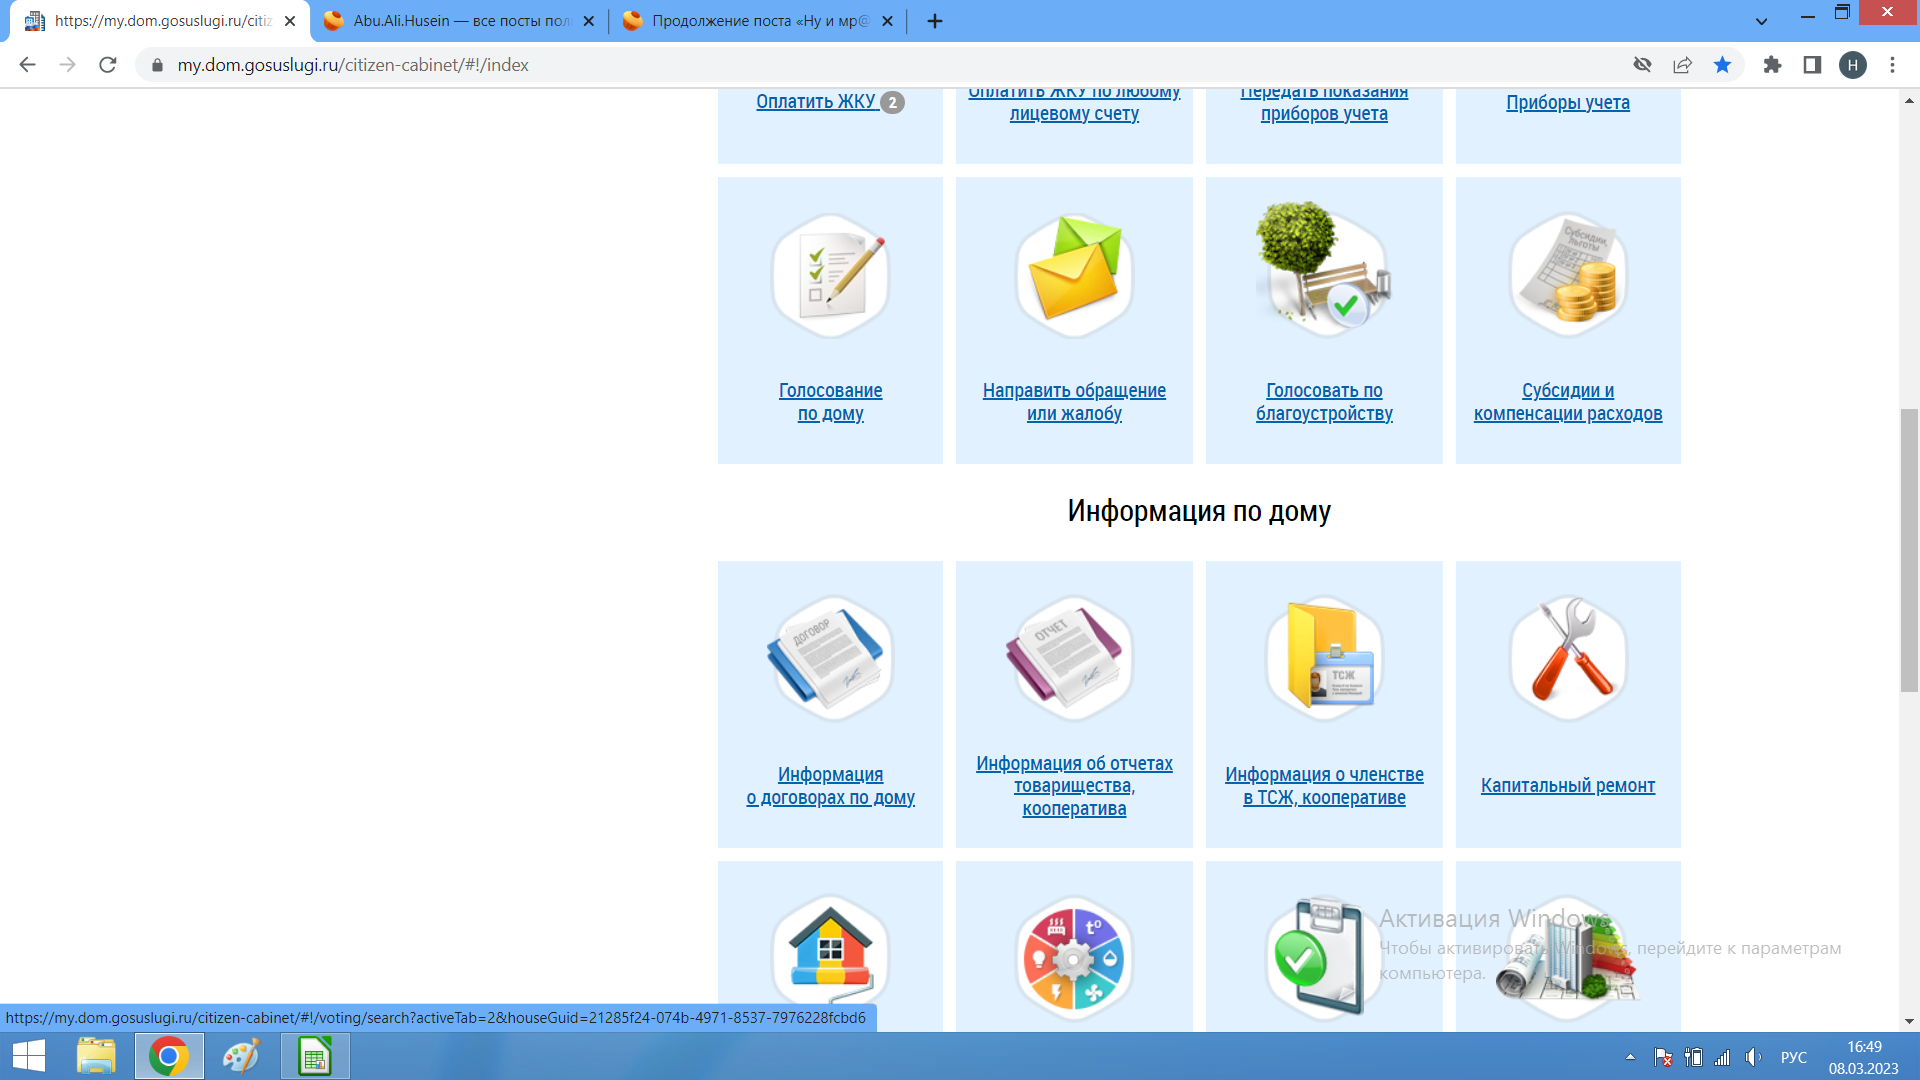Open the blue contract documents icon
Image resolution: width=1920 pixels, height=1080 pixels.
click(x=830, y=659)
